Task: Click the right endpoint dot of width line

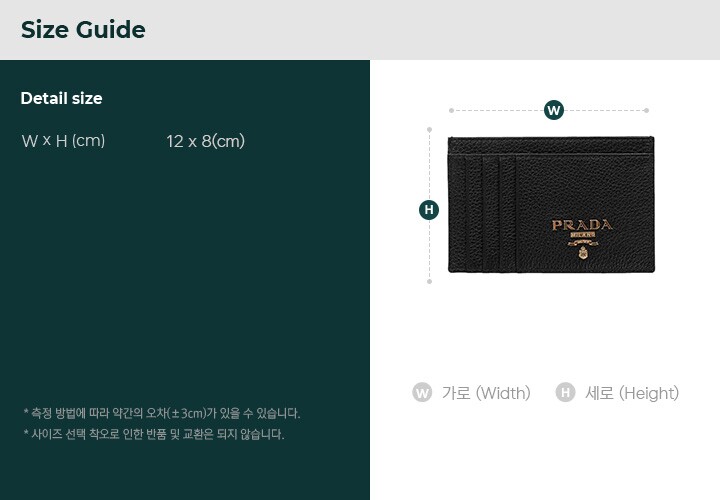Action: click(x=646, y=110)
